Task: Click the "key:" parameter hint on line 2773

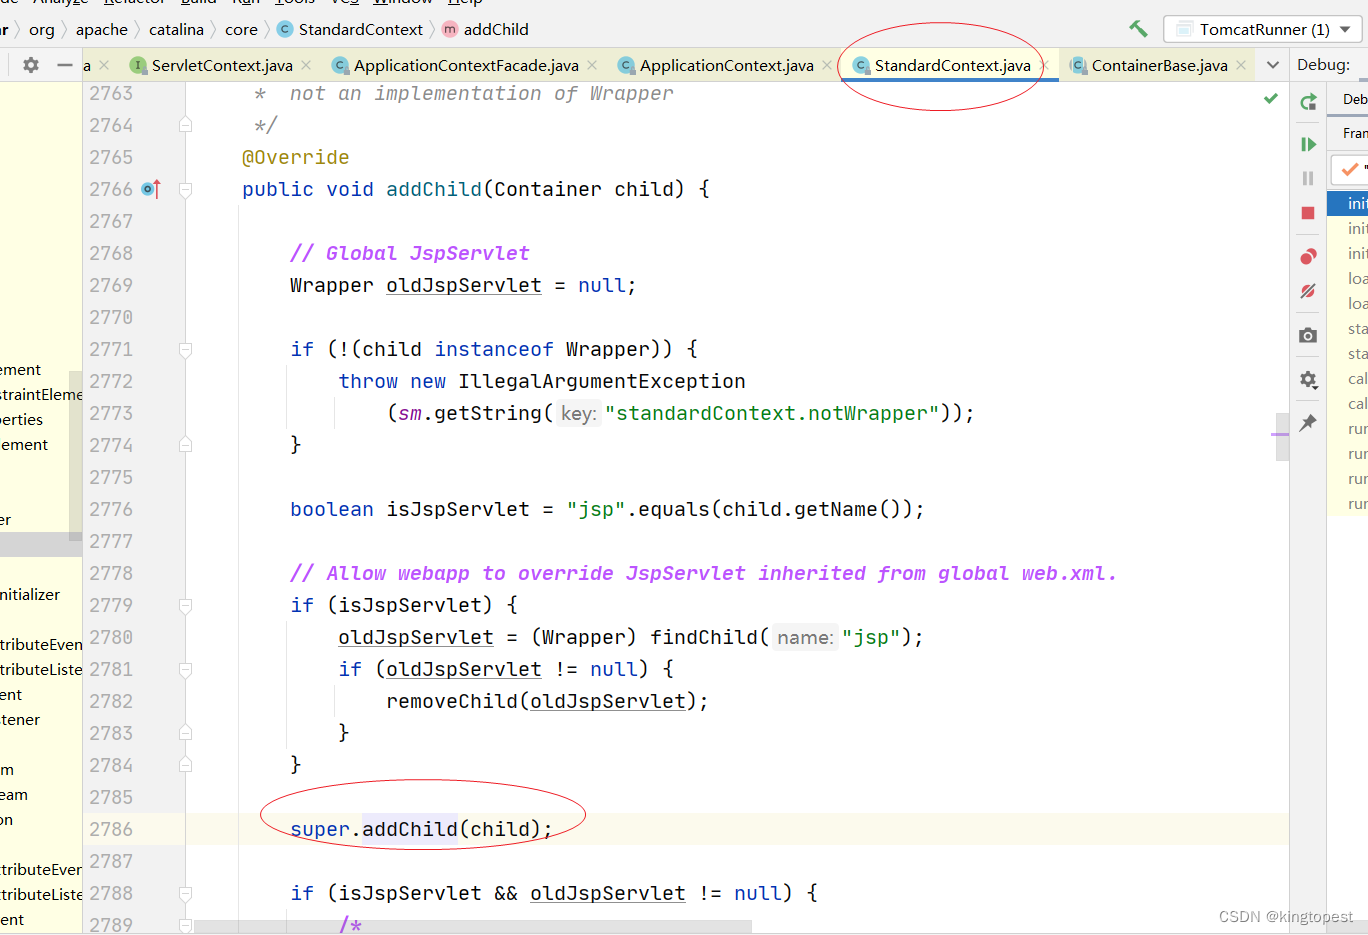Action: (578, 413)
